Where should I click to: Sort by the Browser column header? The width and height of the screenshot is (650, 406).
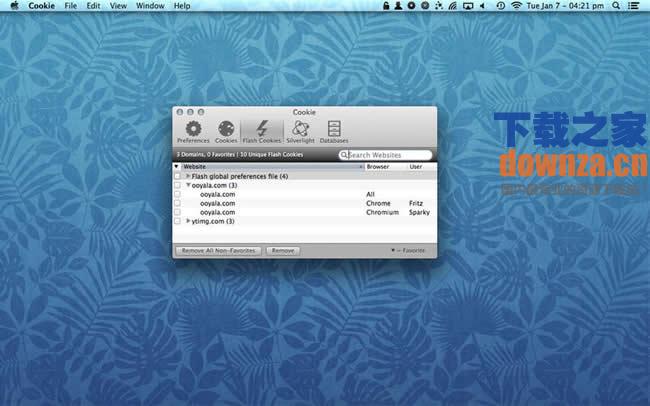click(x=385, y=167)
